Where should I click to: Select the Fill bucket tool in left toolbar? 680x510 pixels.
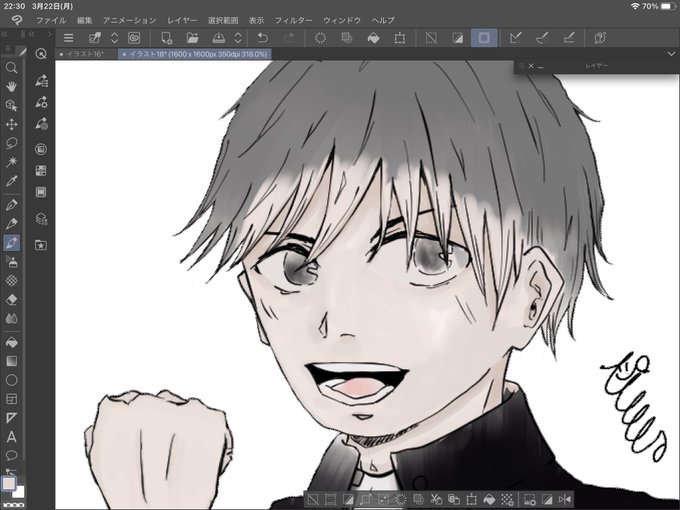click(x=12, y=342)
